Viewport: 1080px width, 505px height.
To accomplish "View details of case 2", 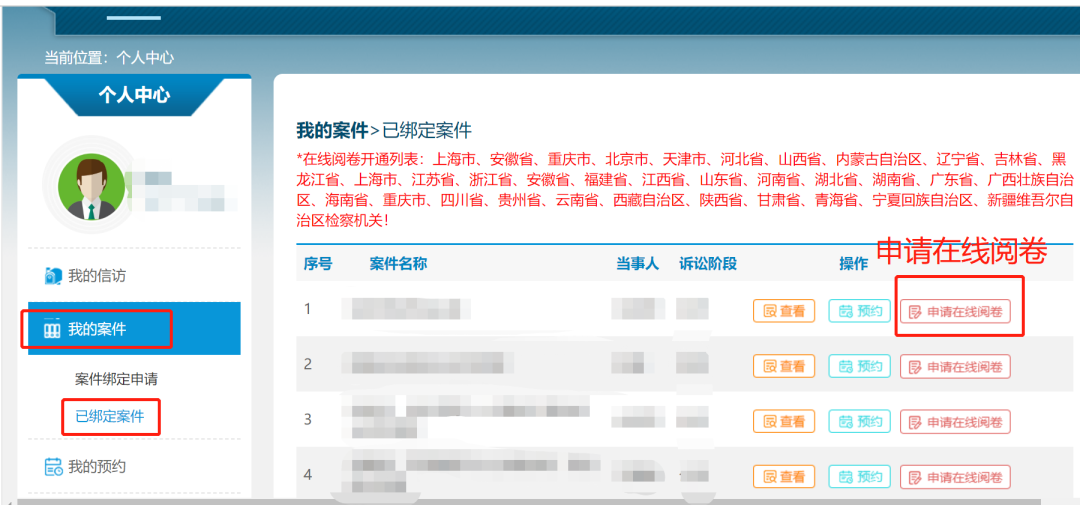I will (x=784, y=367).
